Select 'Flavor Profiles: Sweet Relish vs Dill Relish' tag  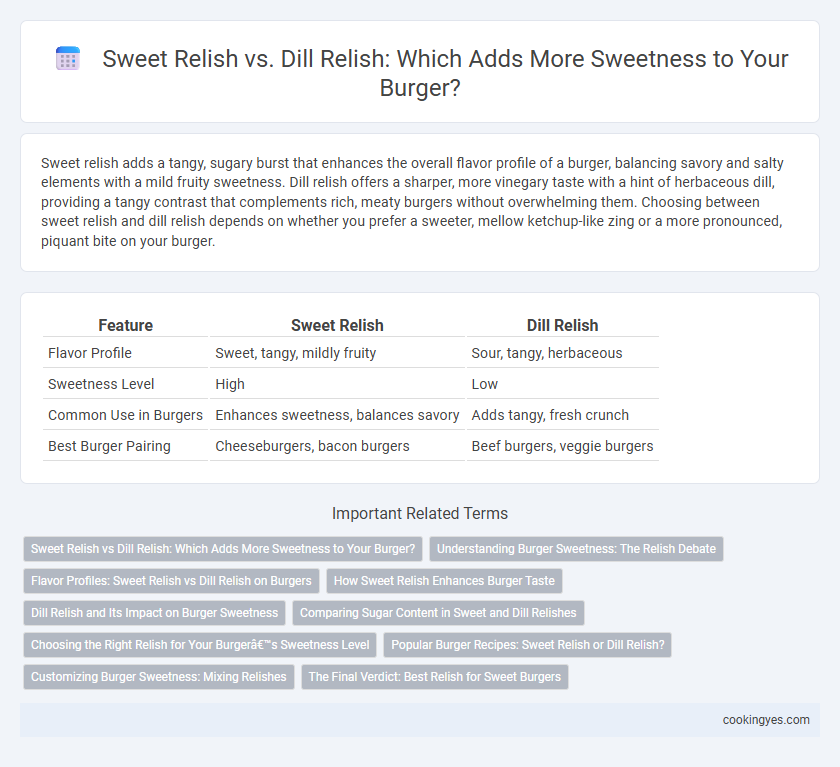(171, 581)
